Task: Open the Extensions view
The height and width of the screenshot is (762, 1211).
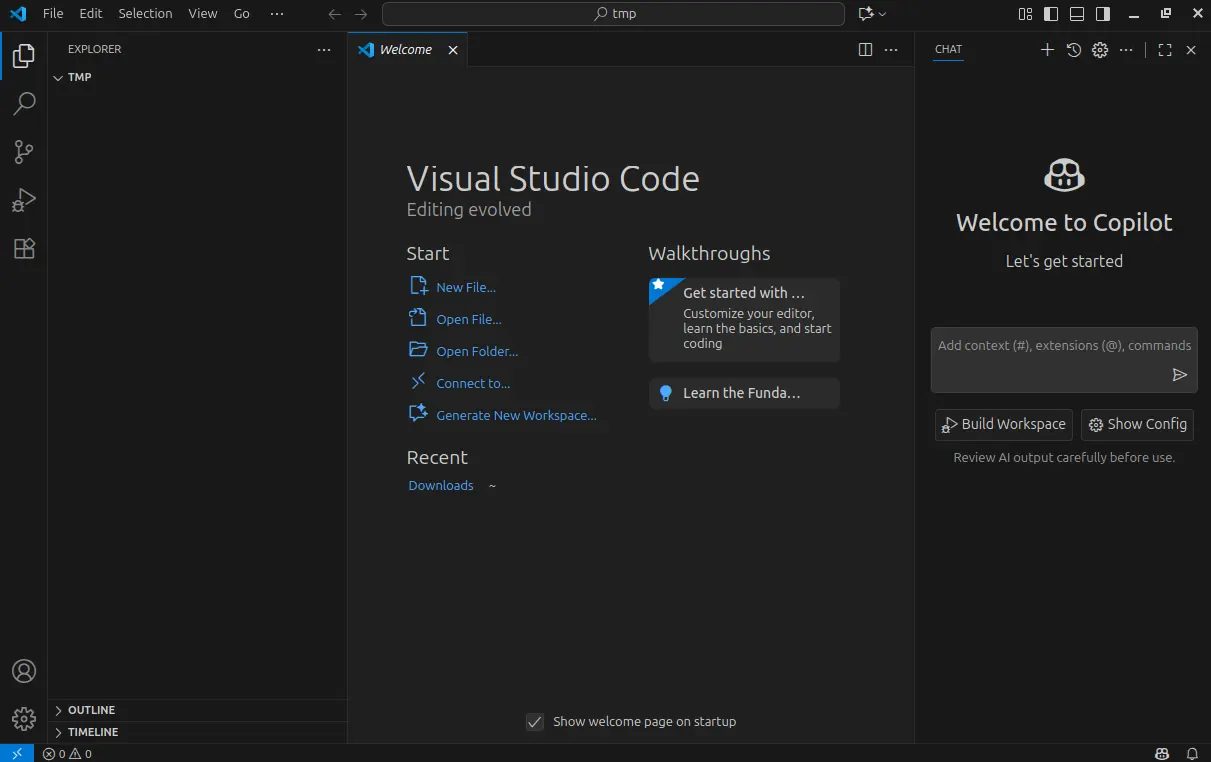Action: tap(24, 249)
